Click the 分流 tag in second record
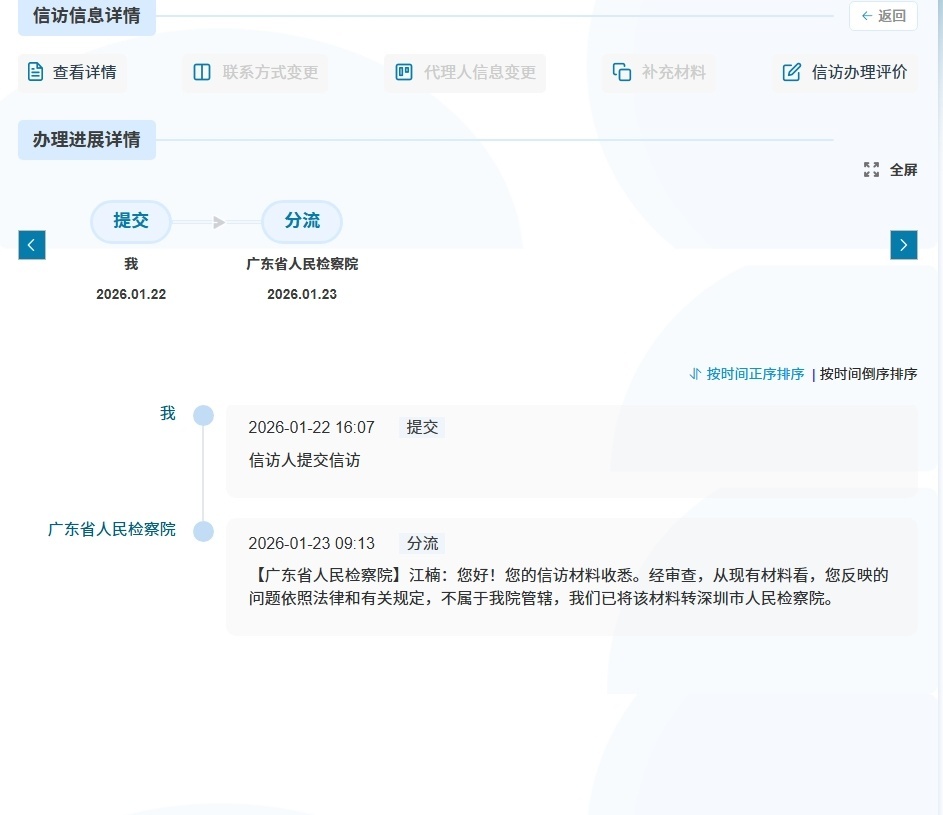Screen dimensions: 943x815 coord(422,543)
